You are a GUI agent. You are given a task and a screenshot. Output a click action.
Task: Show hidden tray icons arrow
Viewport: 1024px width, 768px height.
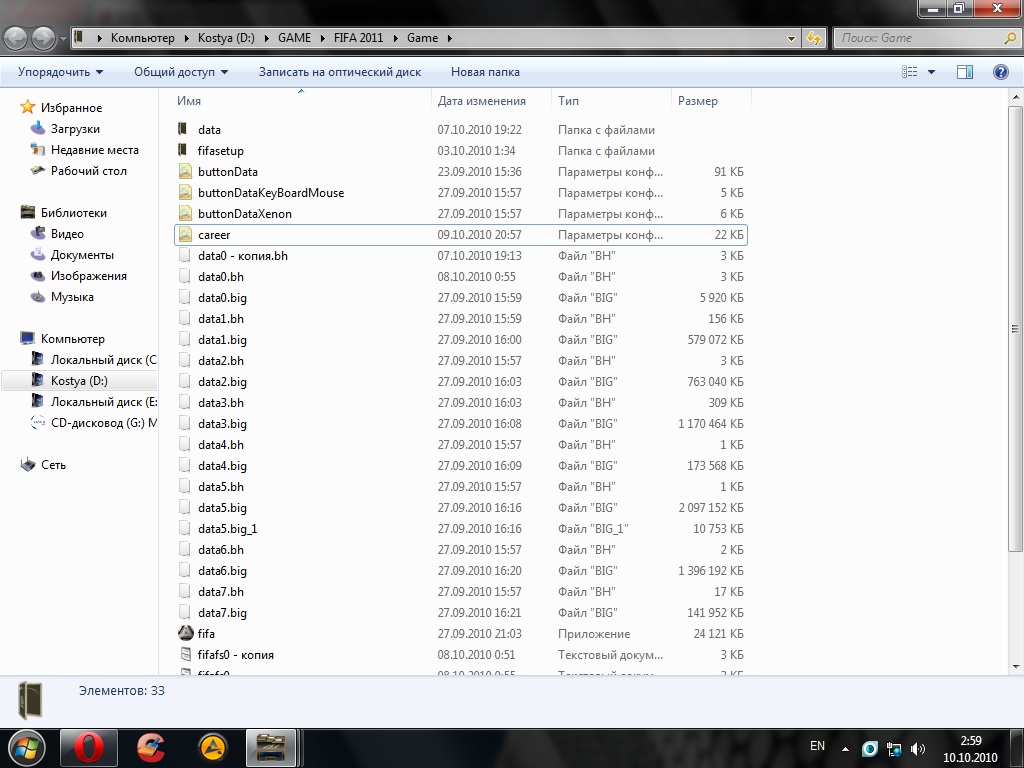pyautogui.click(x=845, y=749)
